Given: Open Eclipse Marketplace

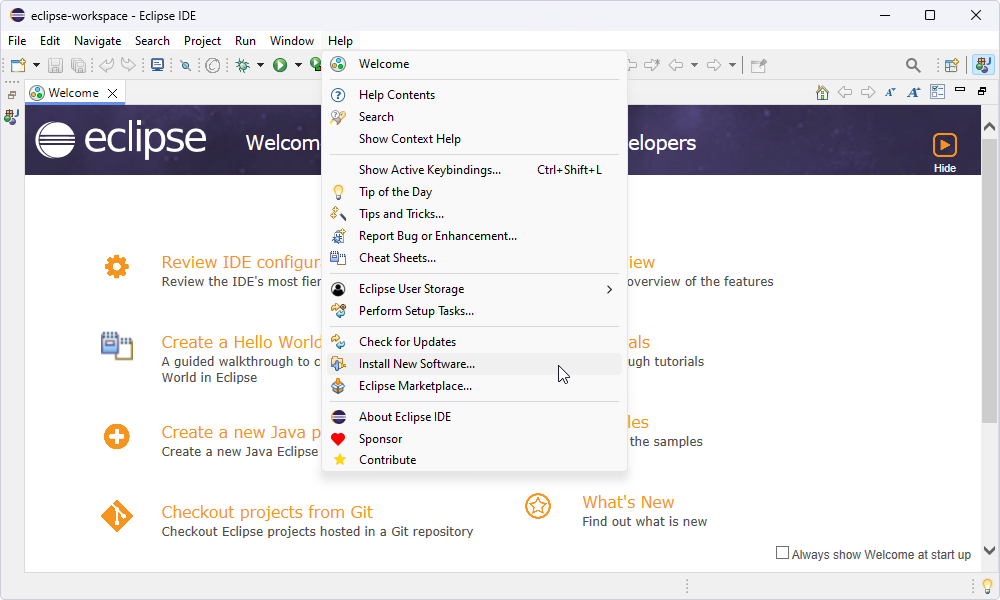Looking at the screenshot, I should (474, 386).
